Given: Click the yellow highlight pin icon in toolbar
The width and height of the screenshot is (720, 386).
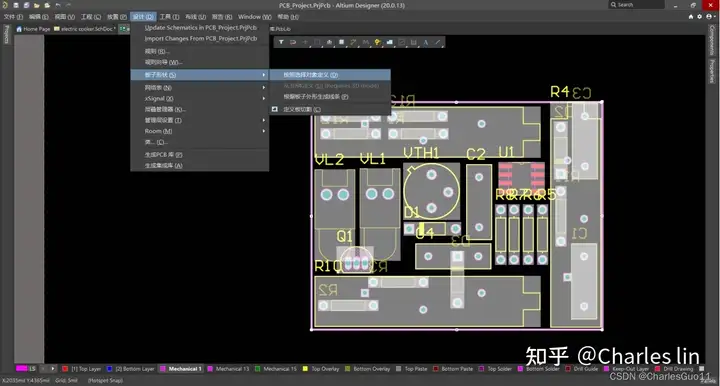Looking at the screenshot, I should pos(377,42).
